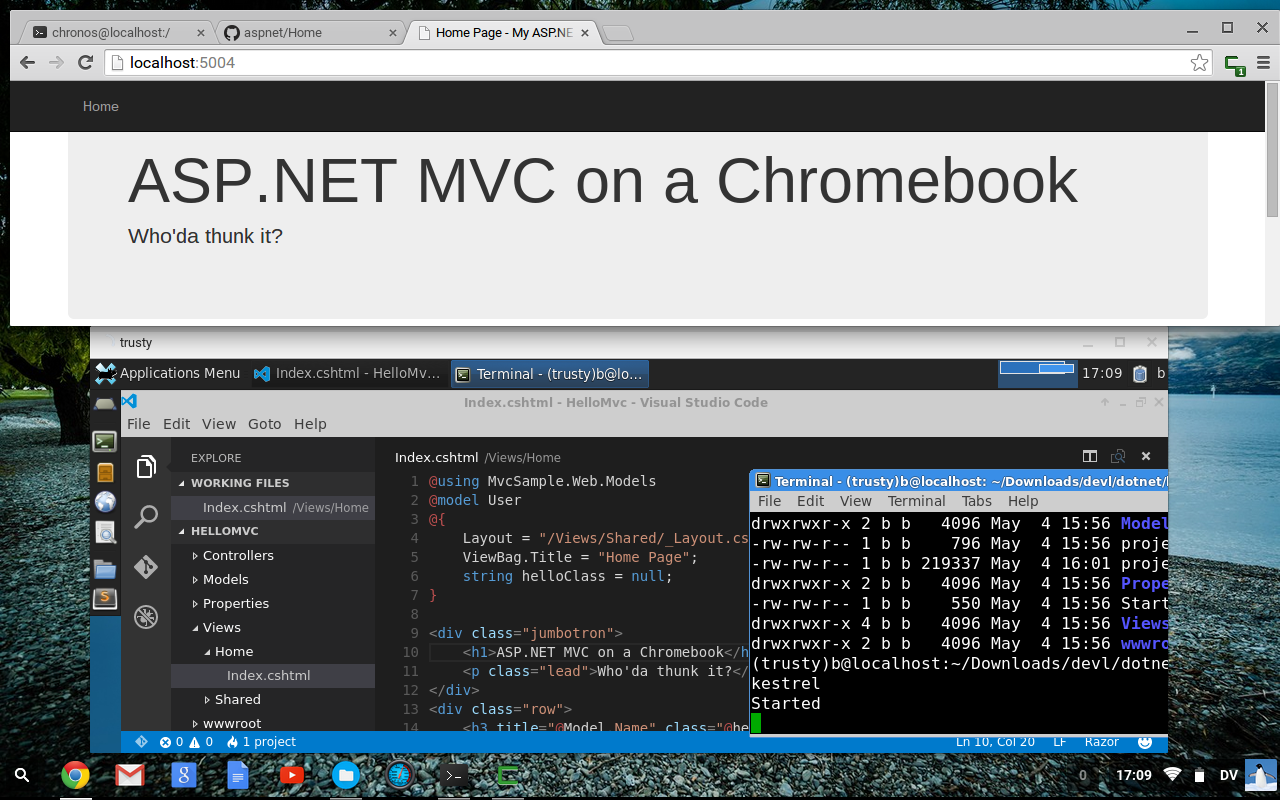
Task: Click the Razor language mode in status bar
Action: tap(1102, 742)
